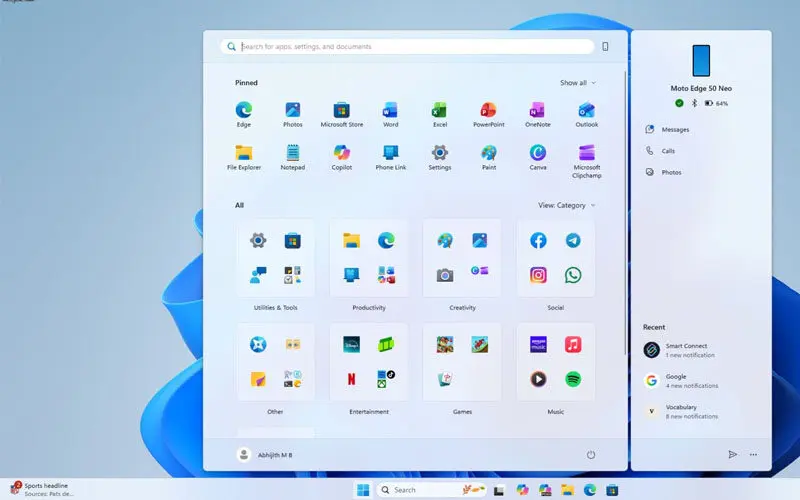Open pinned Settings app
The width and height of the screenshot is (800, 500).
439,157
